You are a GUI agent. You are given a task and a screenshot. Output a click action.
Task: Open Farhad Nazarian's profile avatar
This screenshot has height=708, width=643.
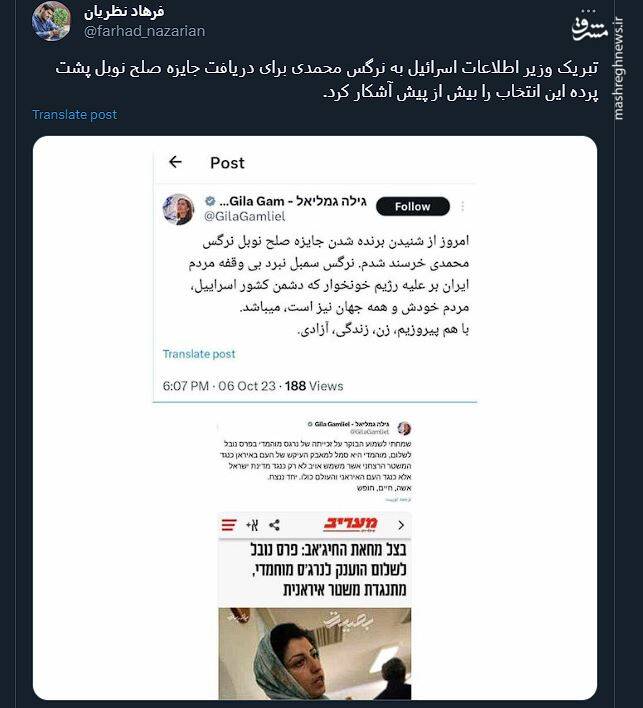point(51,22)
